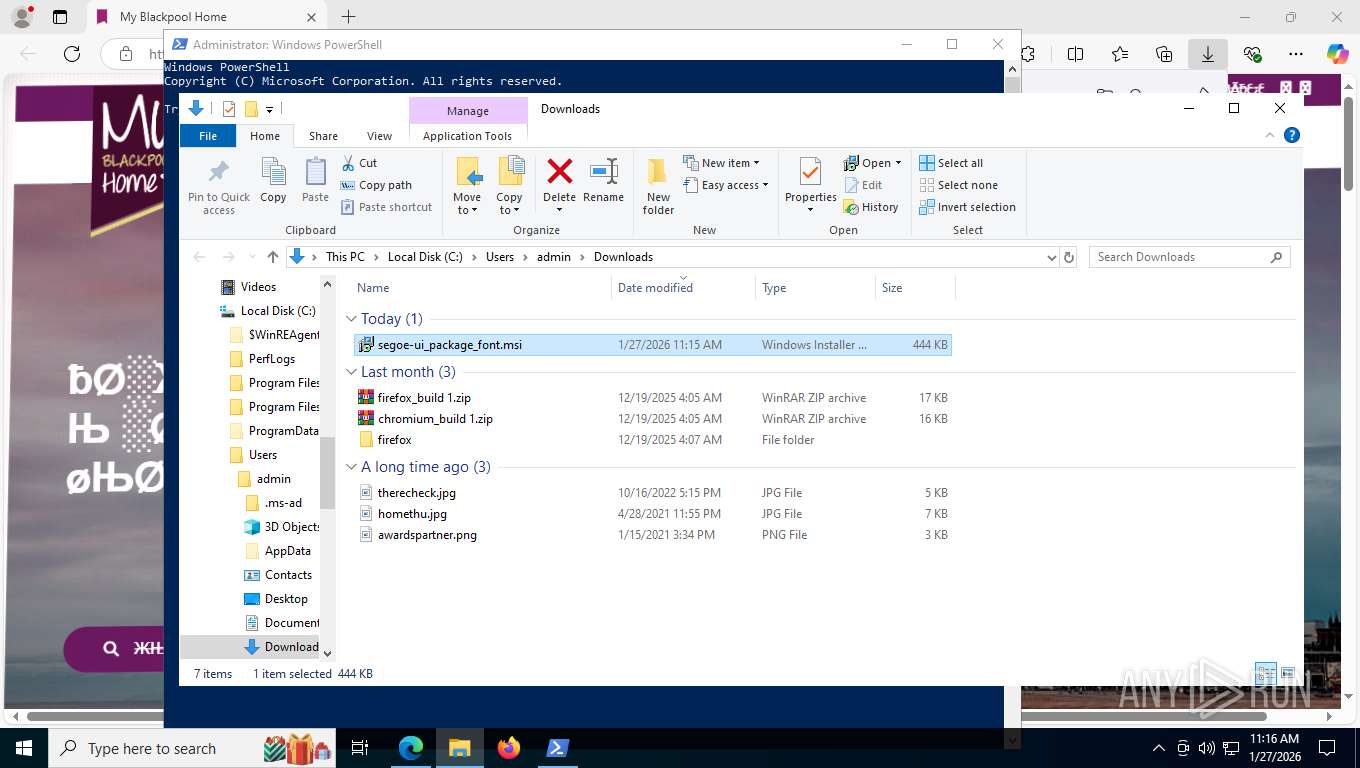Sort by Size column header
Viewport: 1360px width, 768px height.
pos(892,288)
